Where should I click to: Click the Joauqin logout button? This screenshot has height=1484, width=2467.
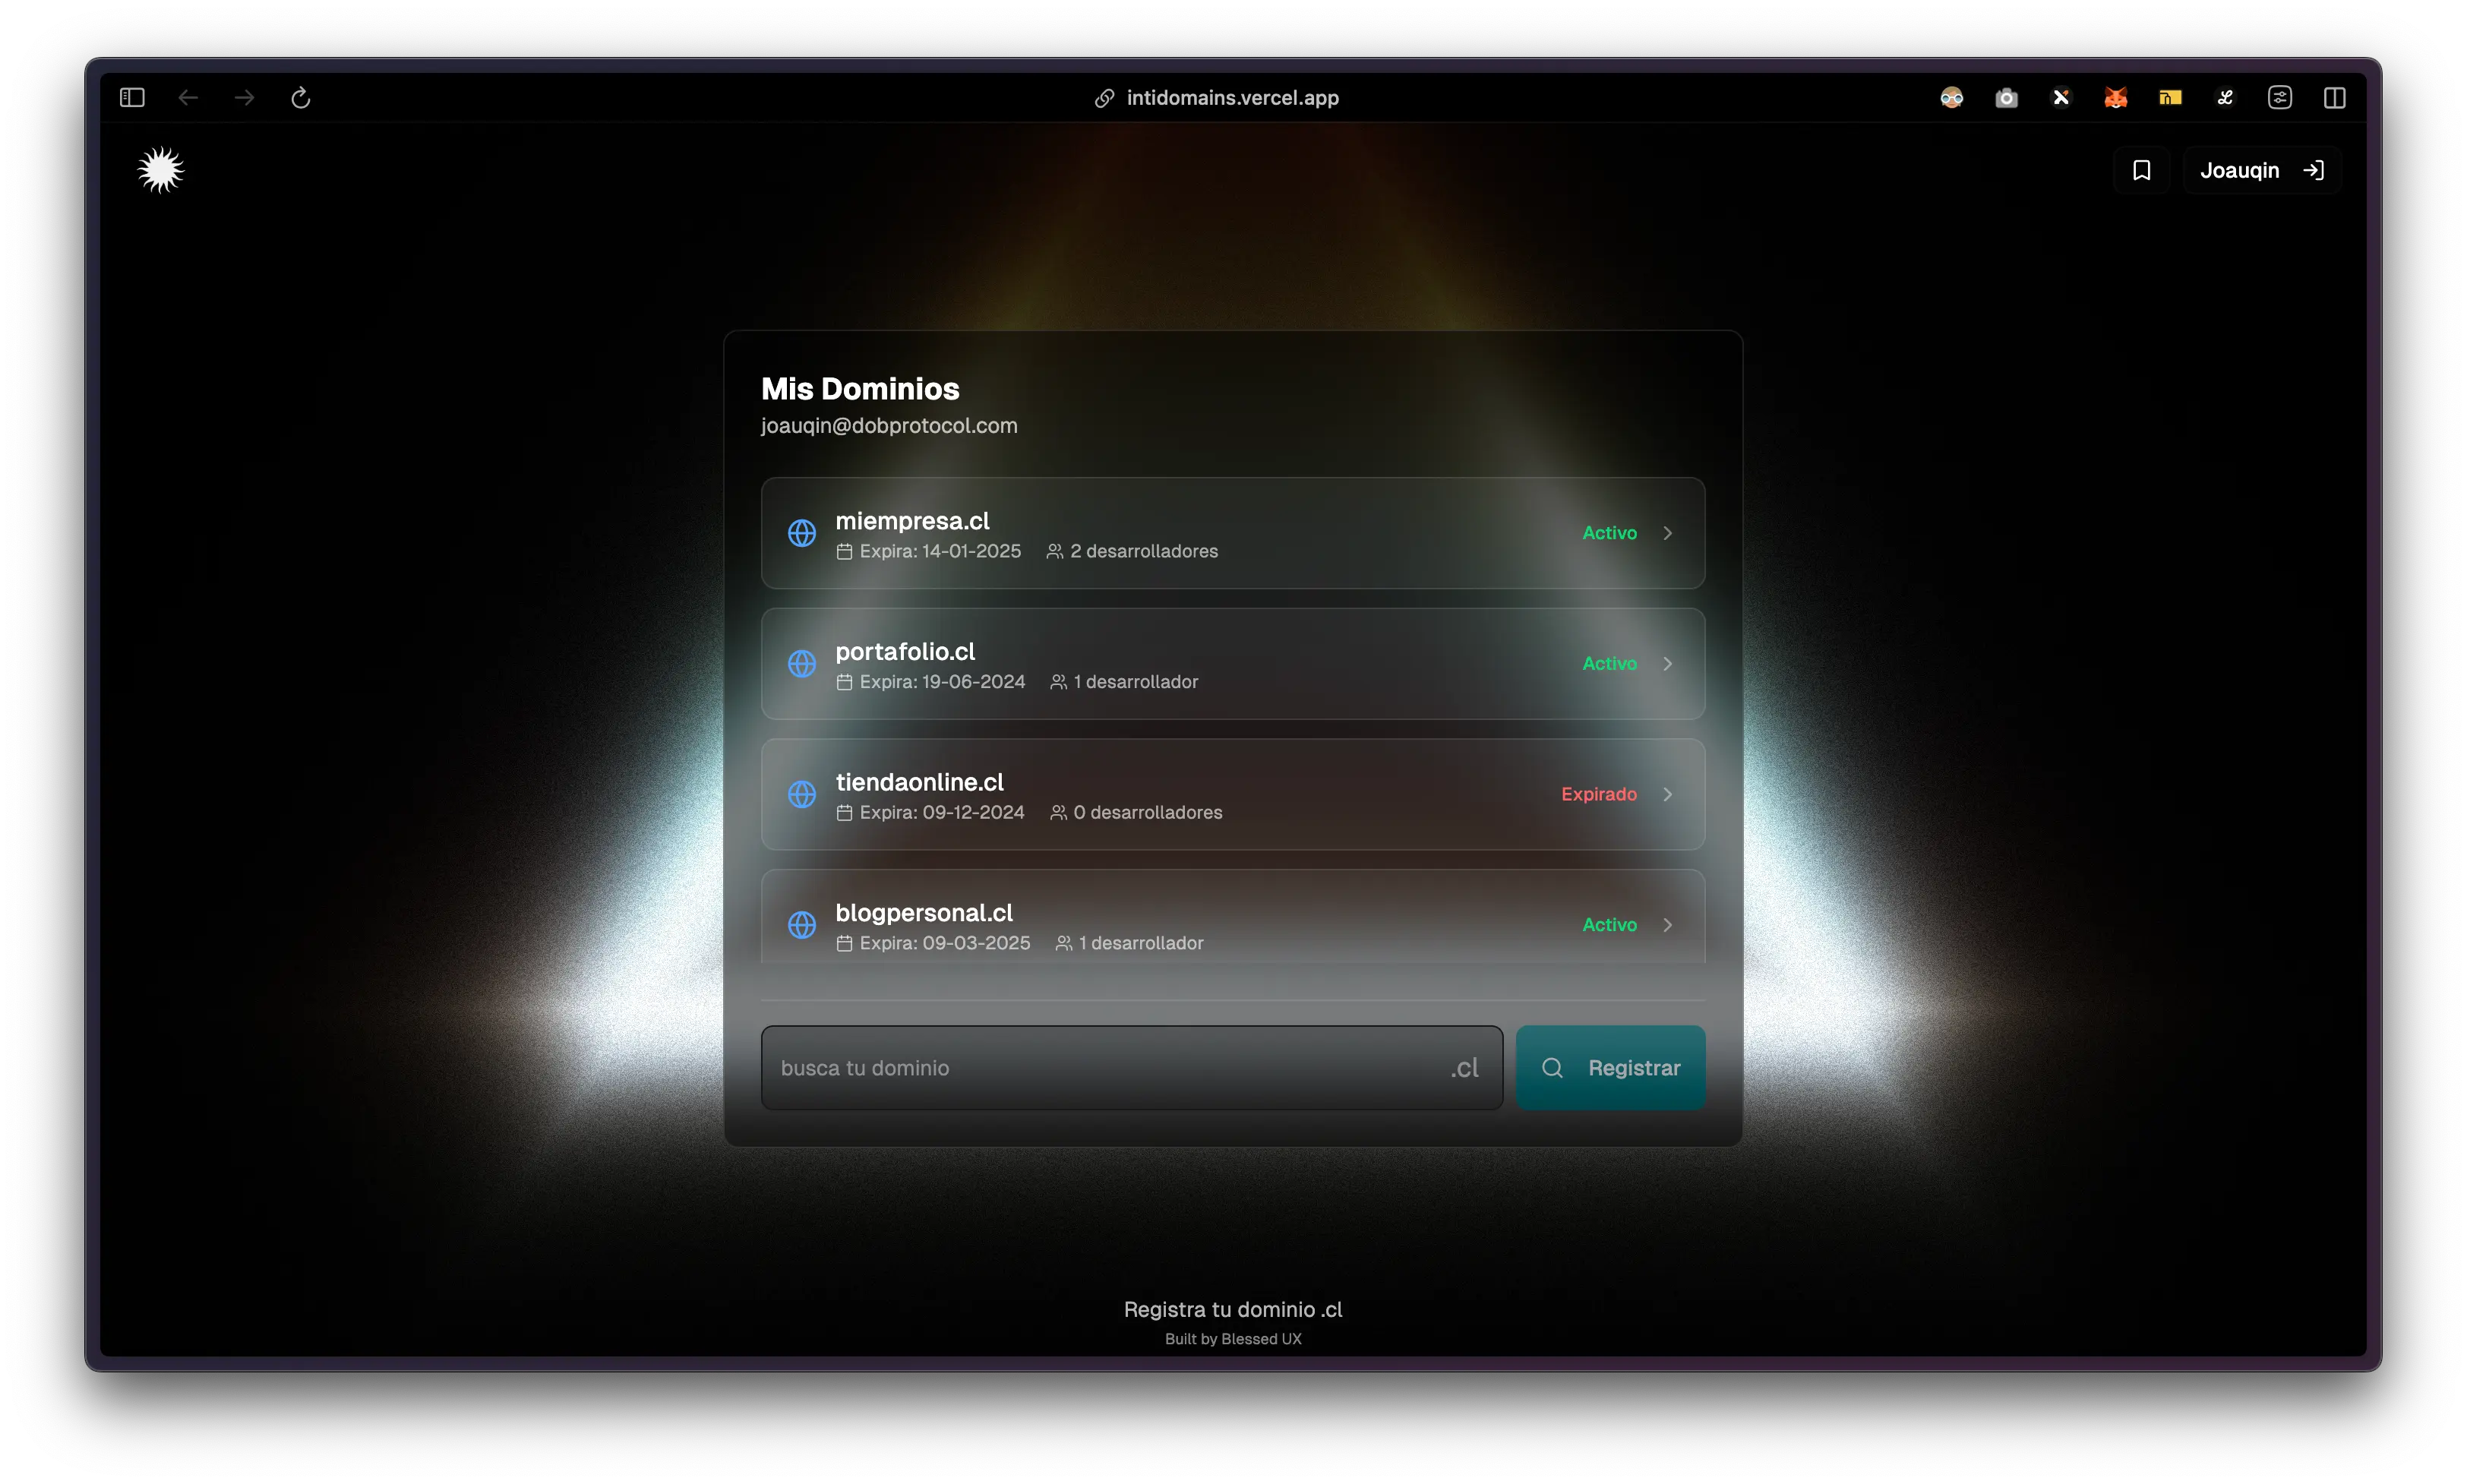[x=2261, y=170]
